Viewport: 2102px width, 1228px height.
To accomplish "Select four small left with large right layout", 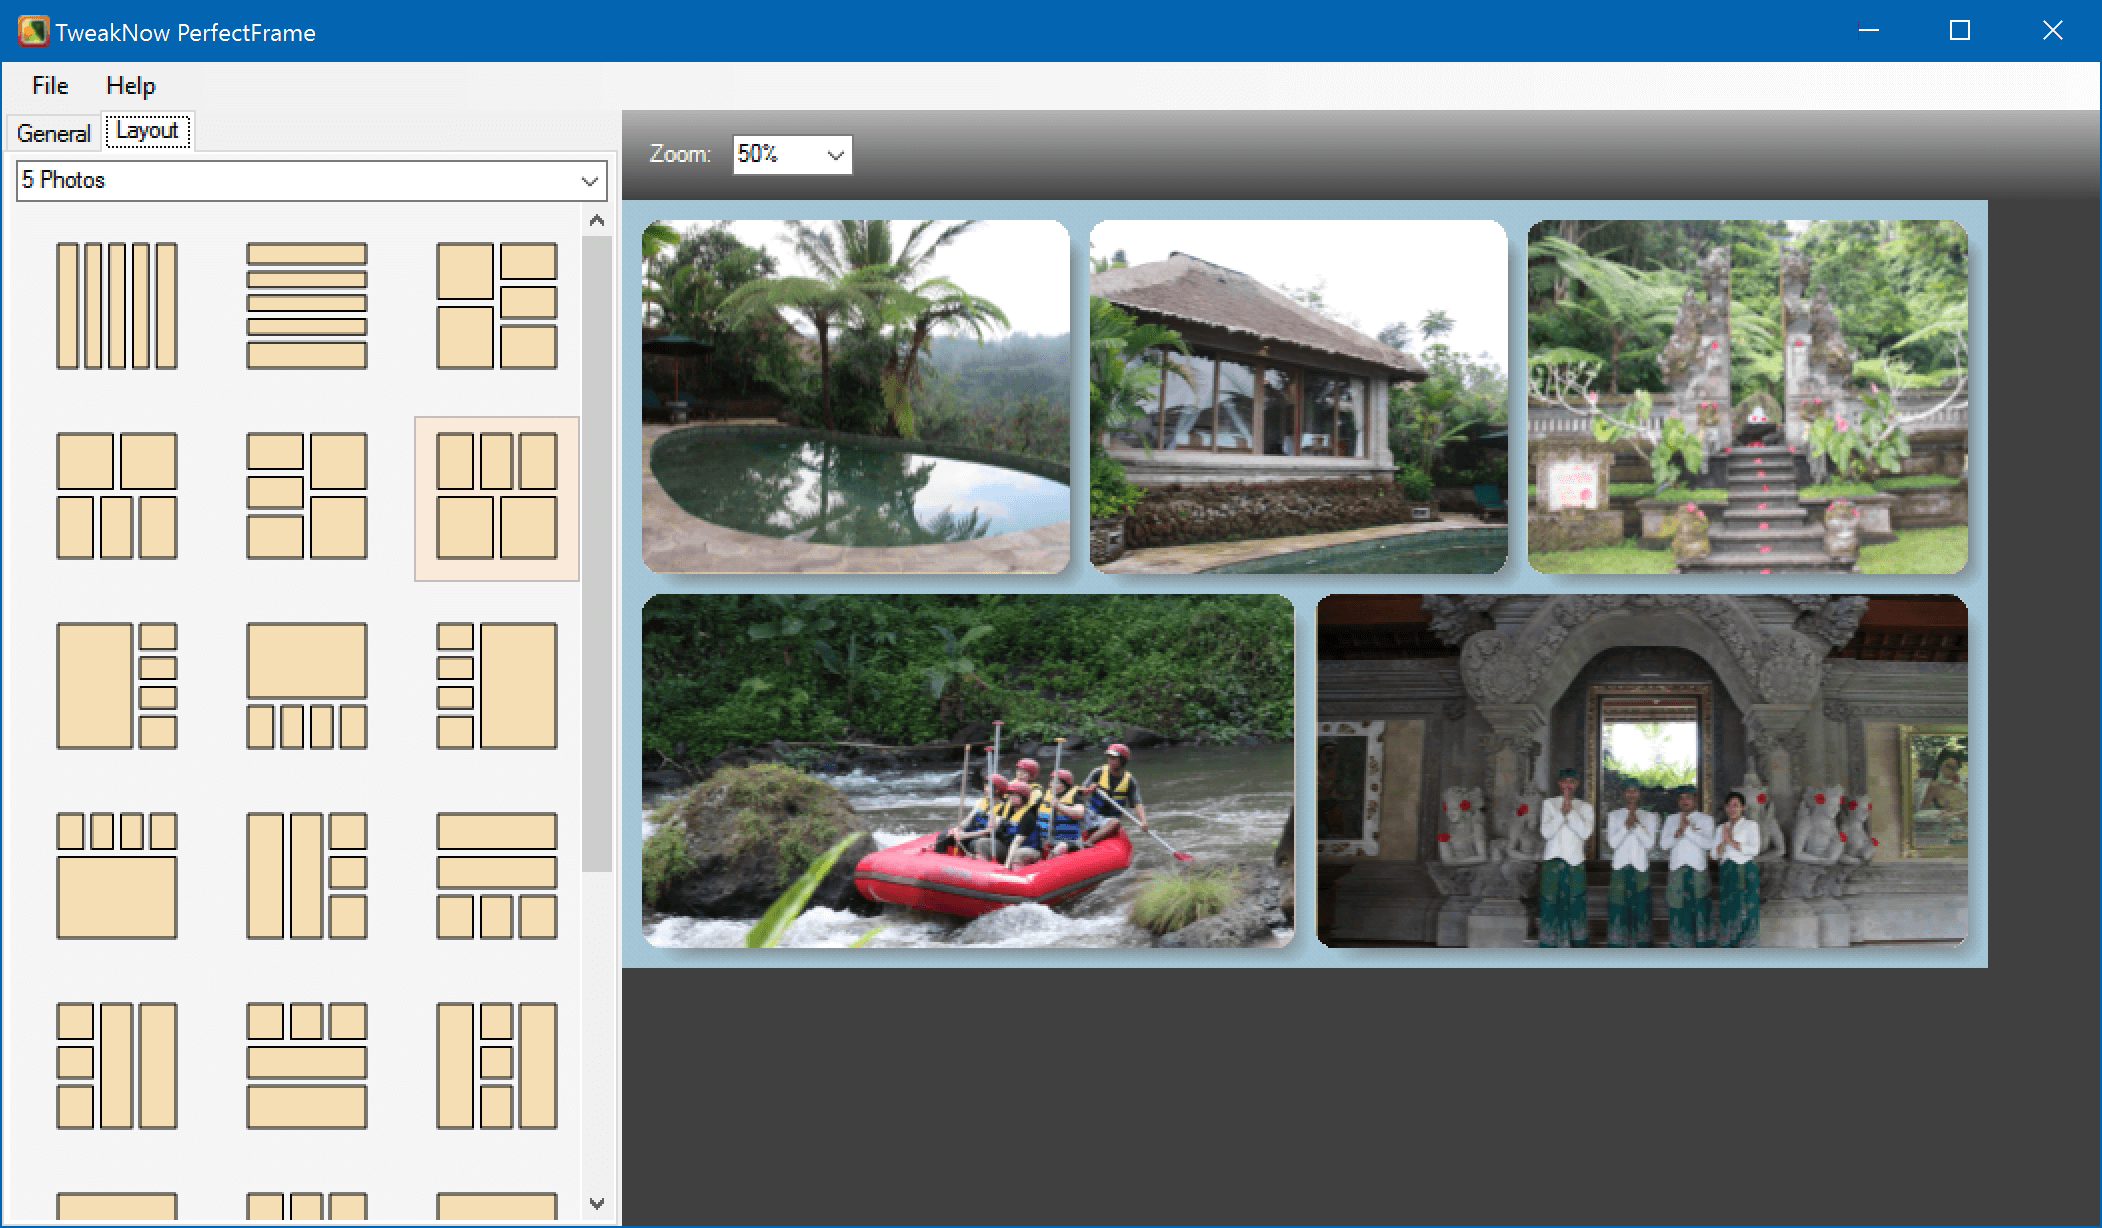I will pyautogui.click(x=497, y=686).
